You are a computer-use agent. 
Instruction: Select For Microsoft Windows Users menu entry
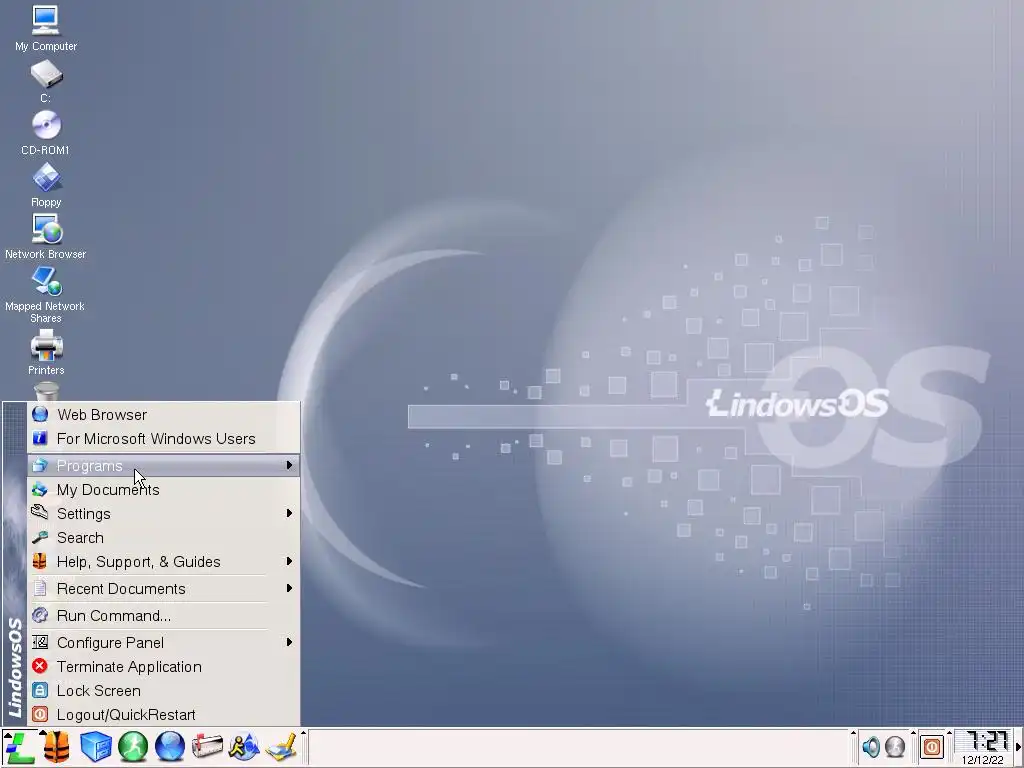coord(164,439)
